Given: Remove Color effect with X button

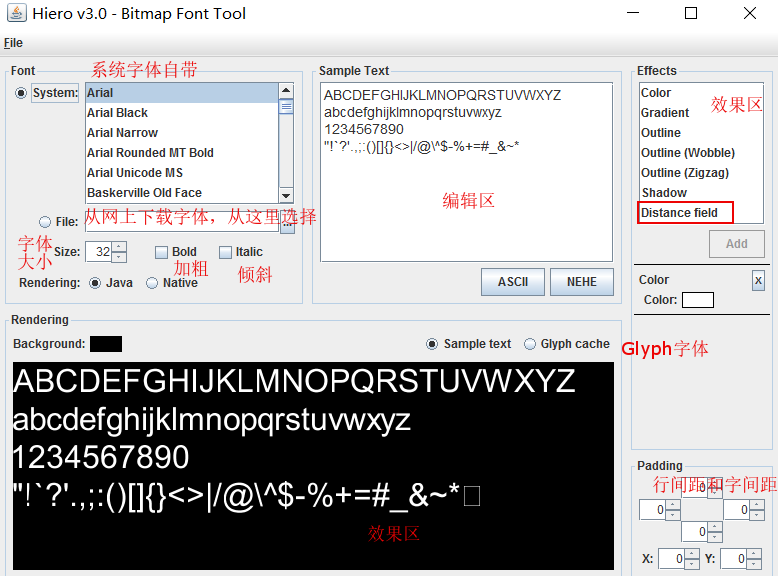Looking at the screenshot, I should [758, 281].
